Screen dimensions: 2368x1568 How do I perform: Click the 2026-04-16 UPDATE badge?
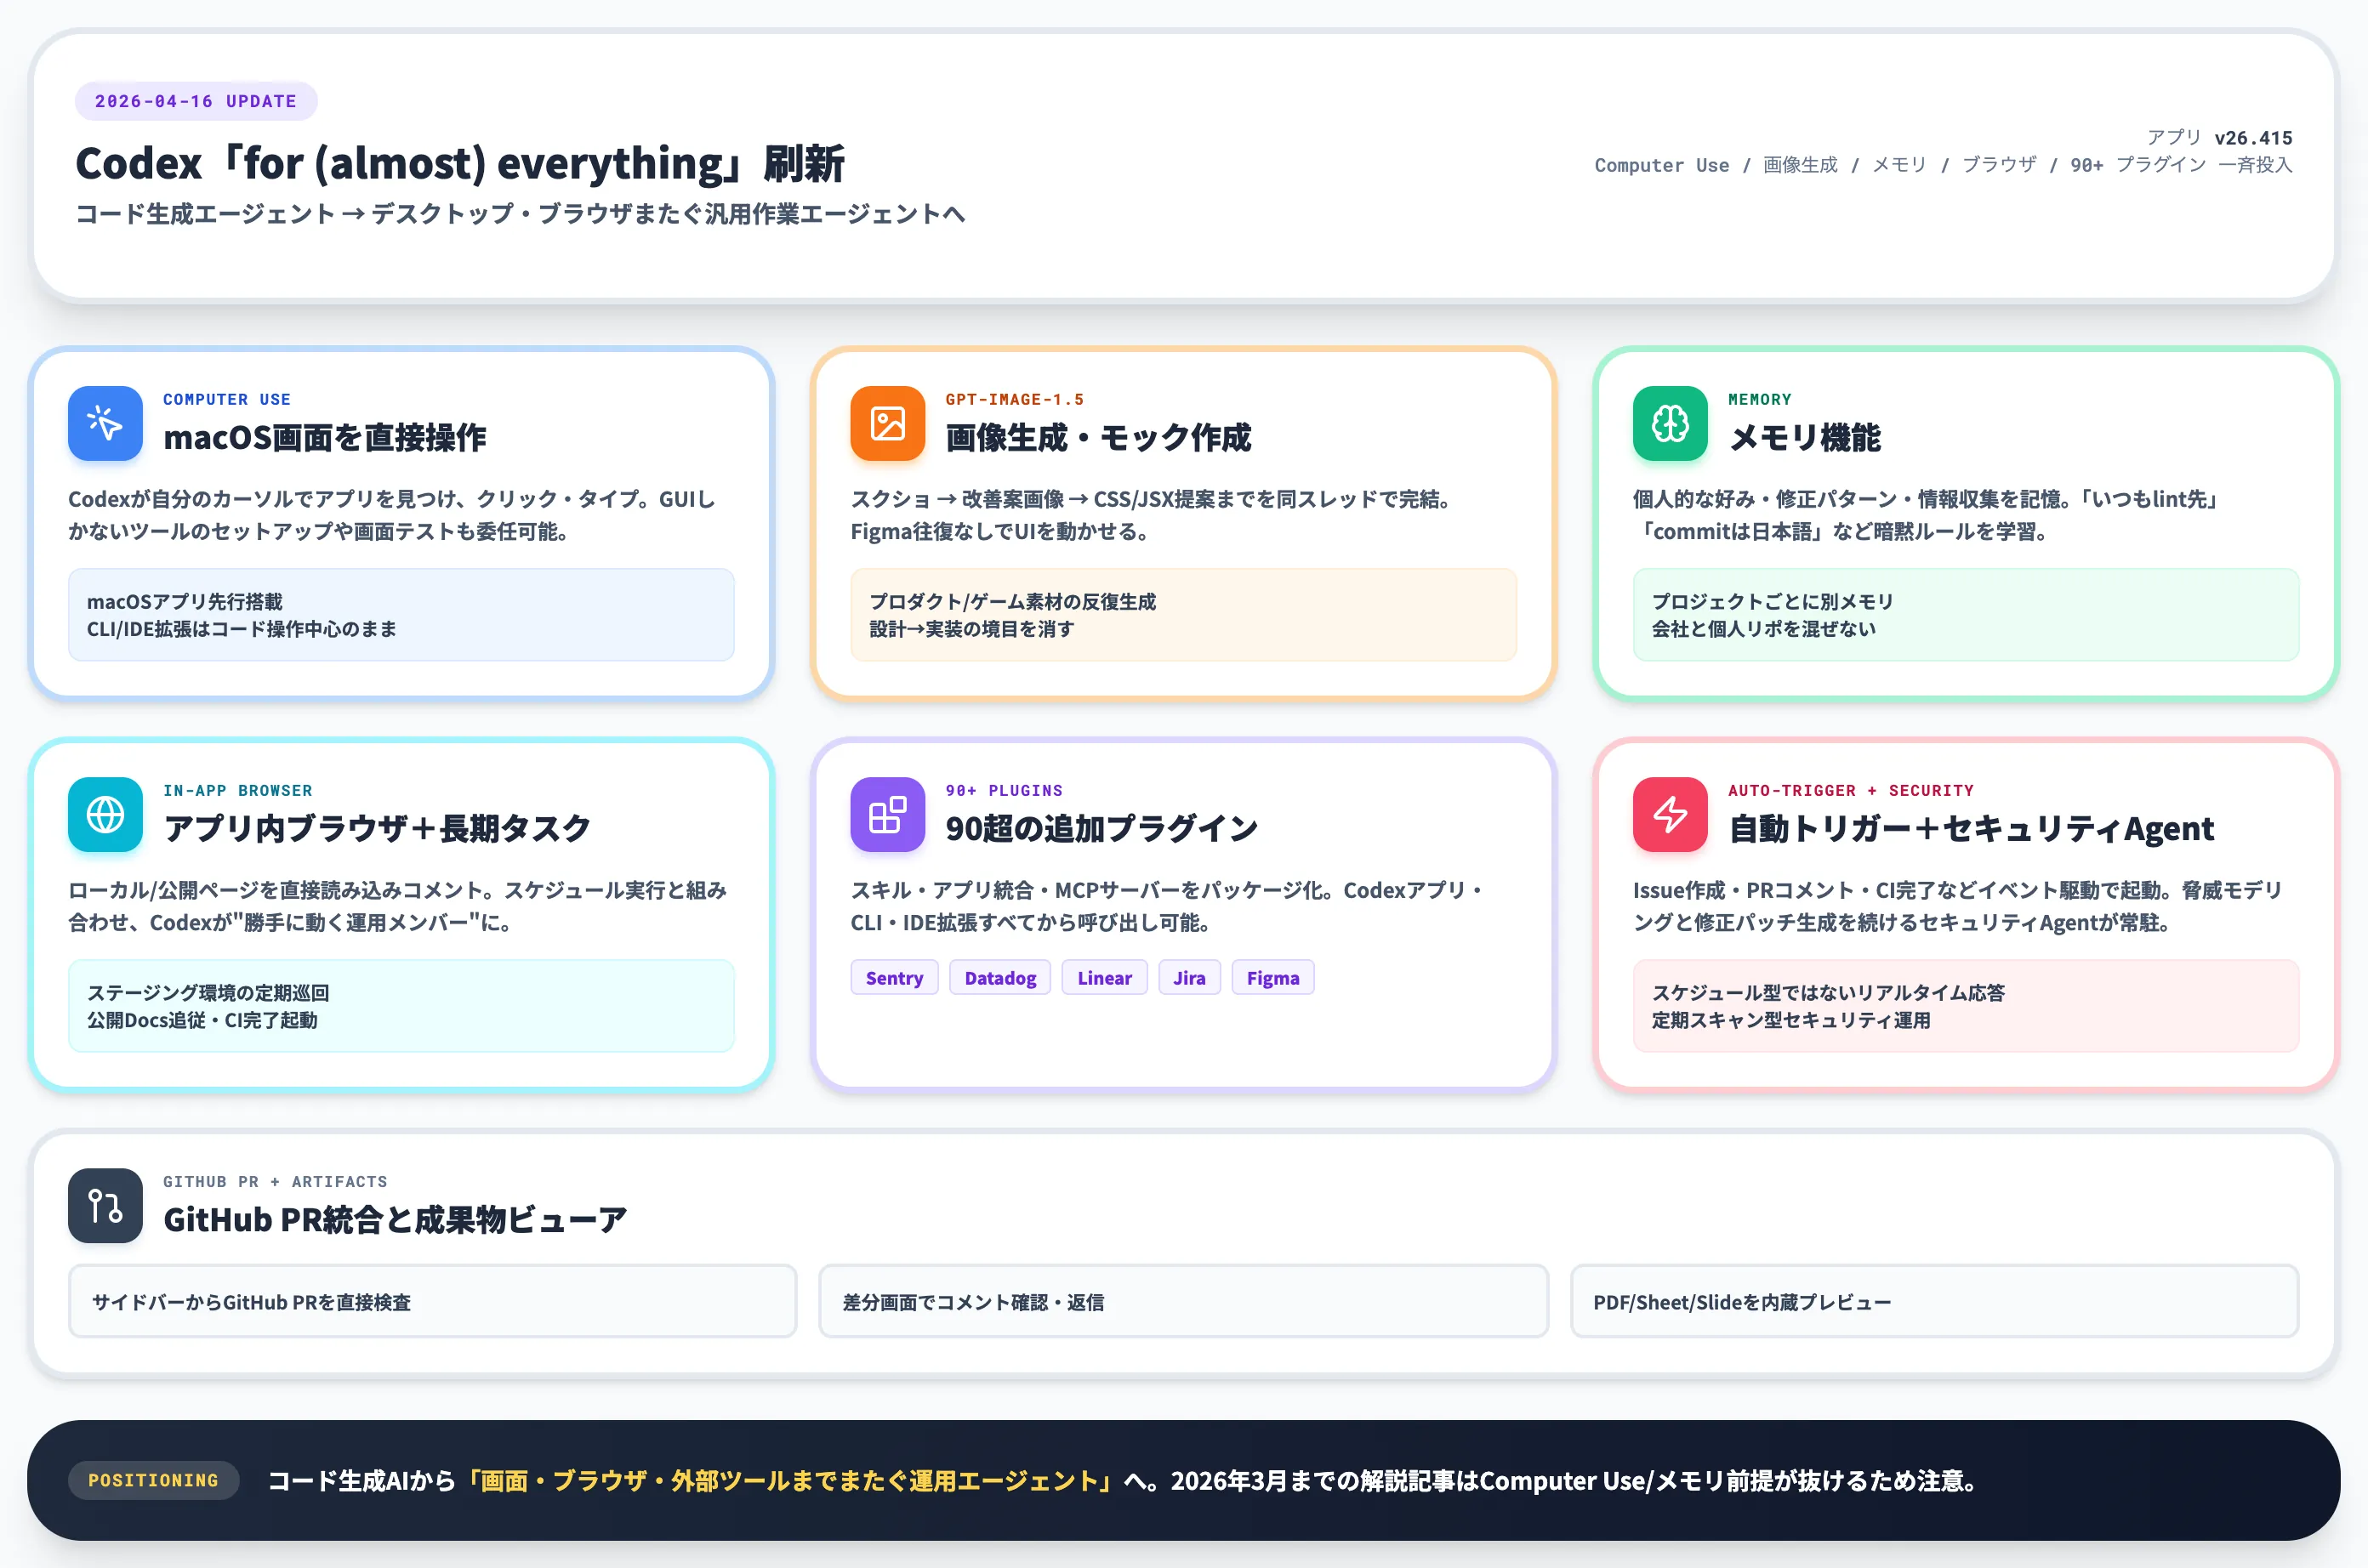[196, 100]
